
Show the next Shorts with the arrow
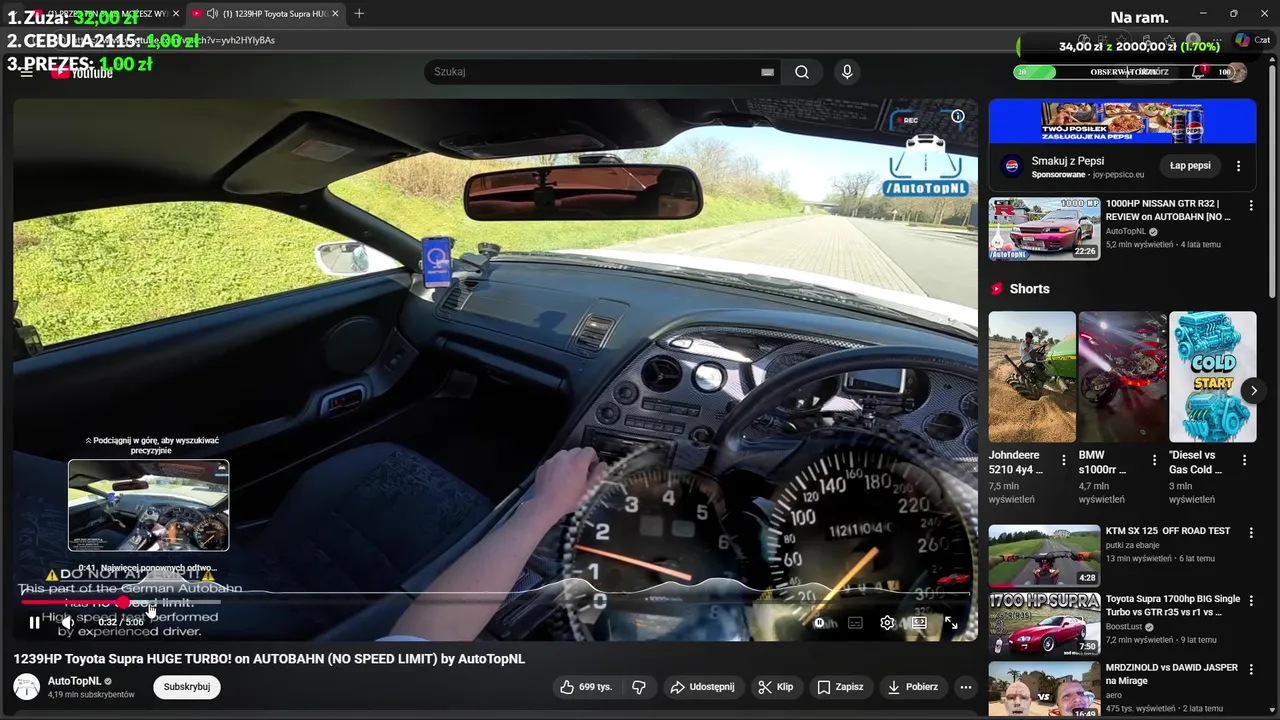click(x=1253, y=391)
